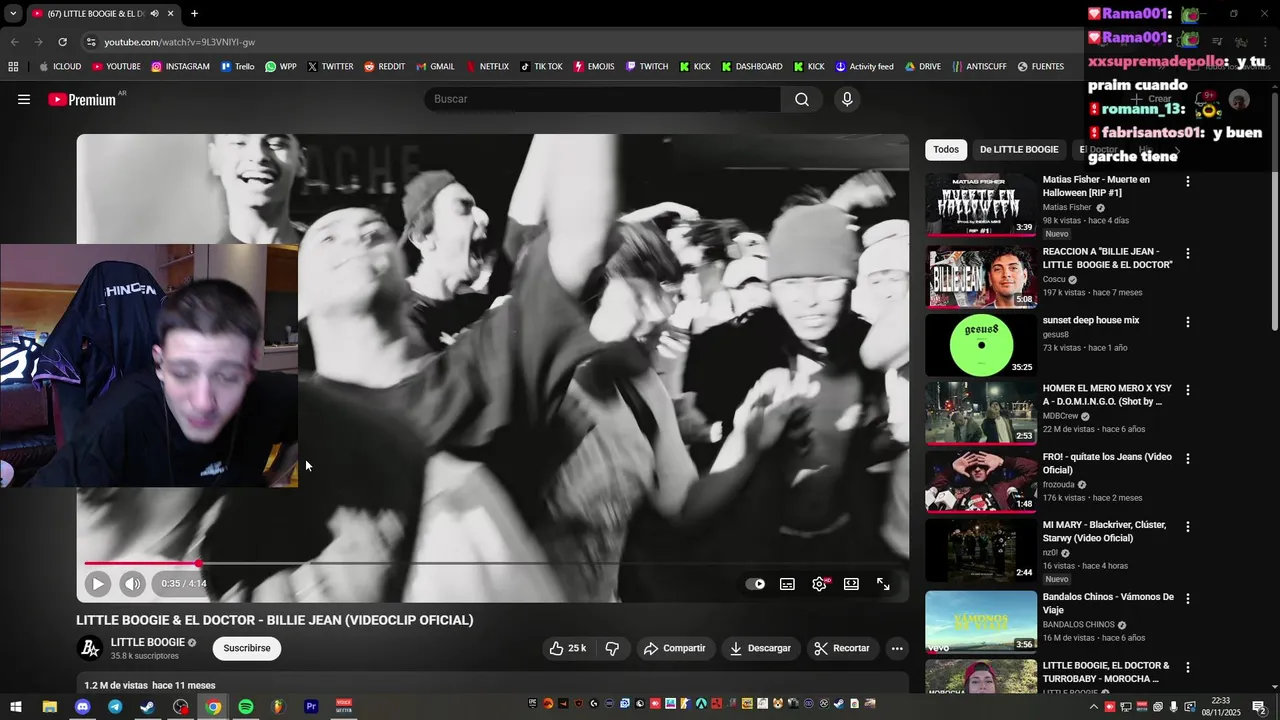
Task: Open options for Bandalos Chinos video
Action: coord(1188,598)
